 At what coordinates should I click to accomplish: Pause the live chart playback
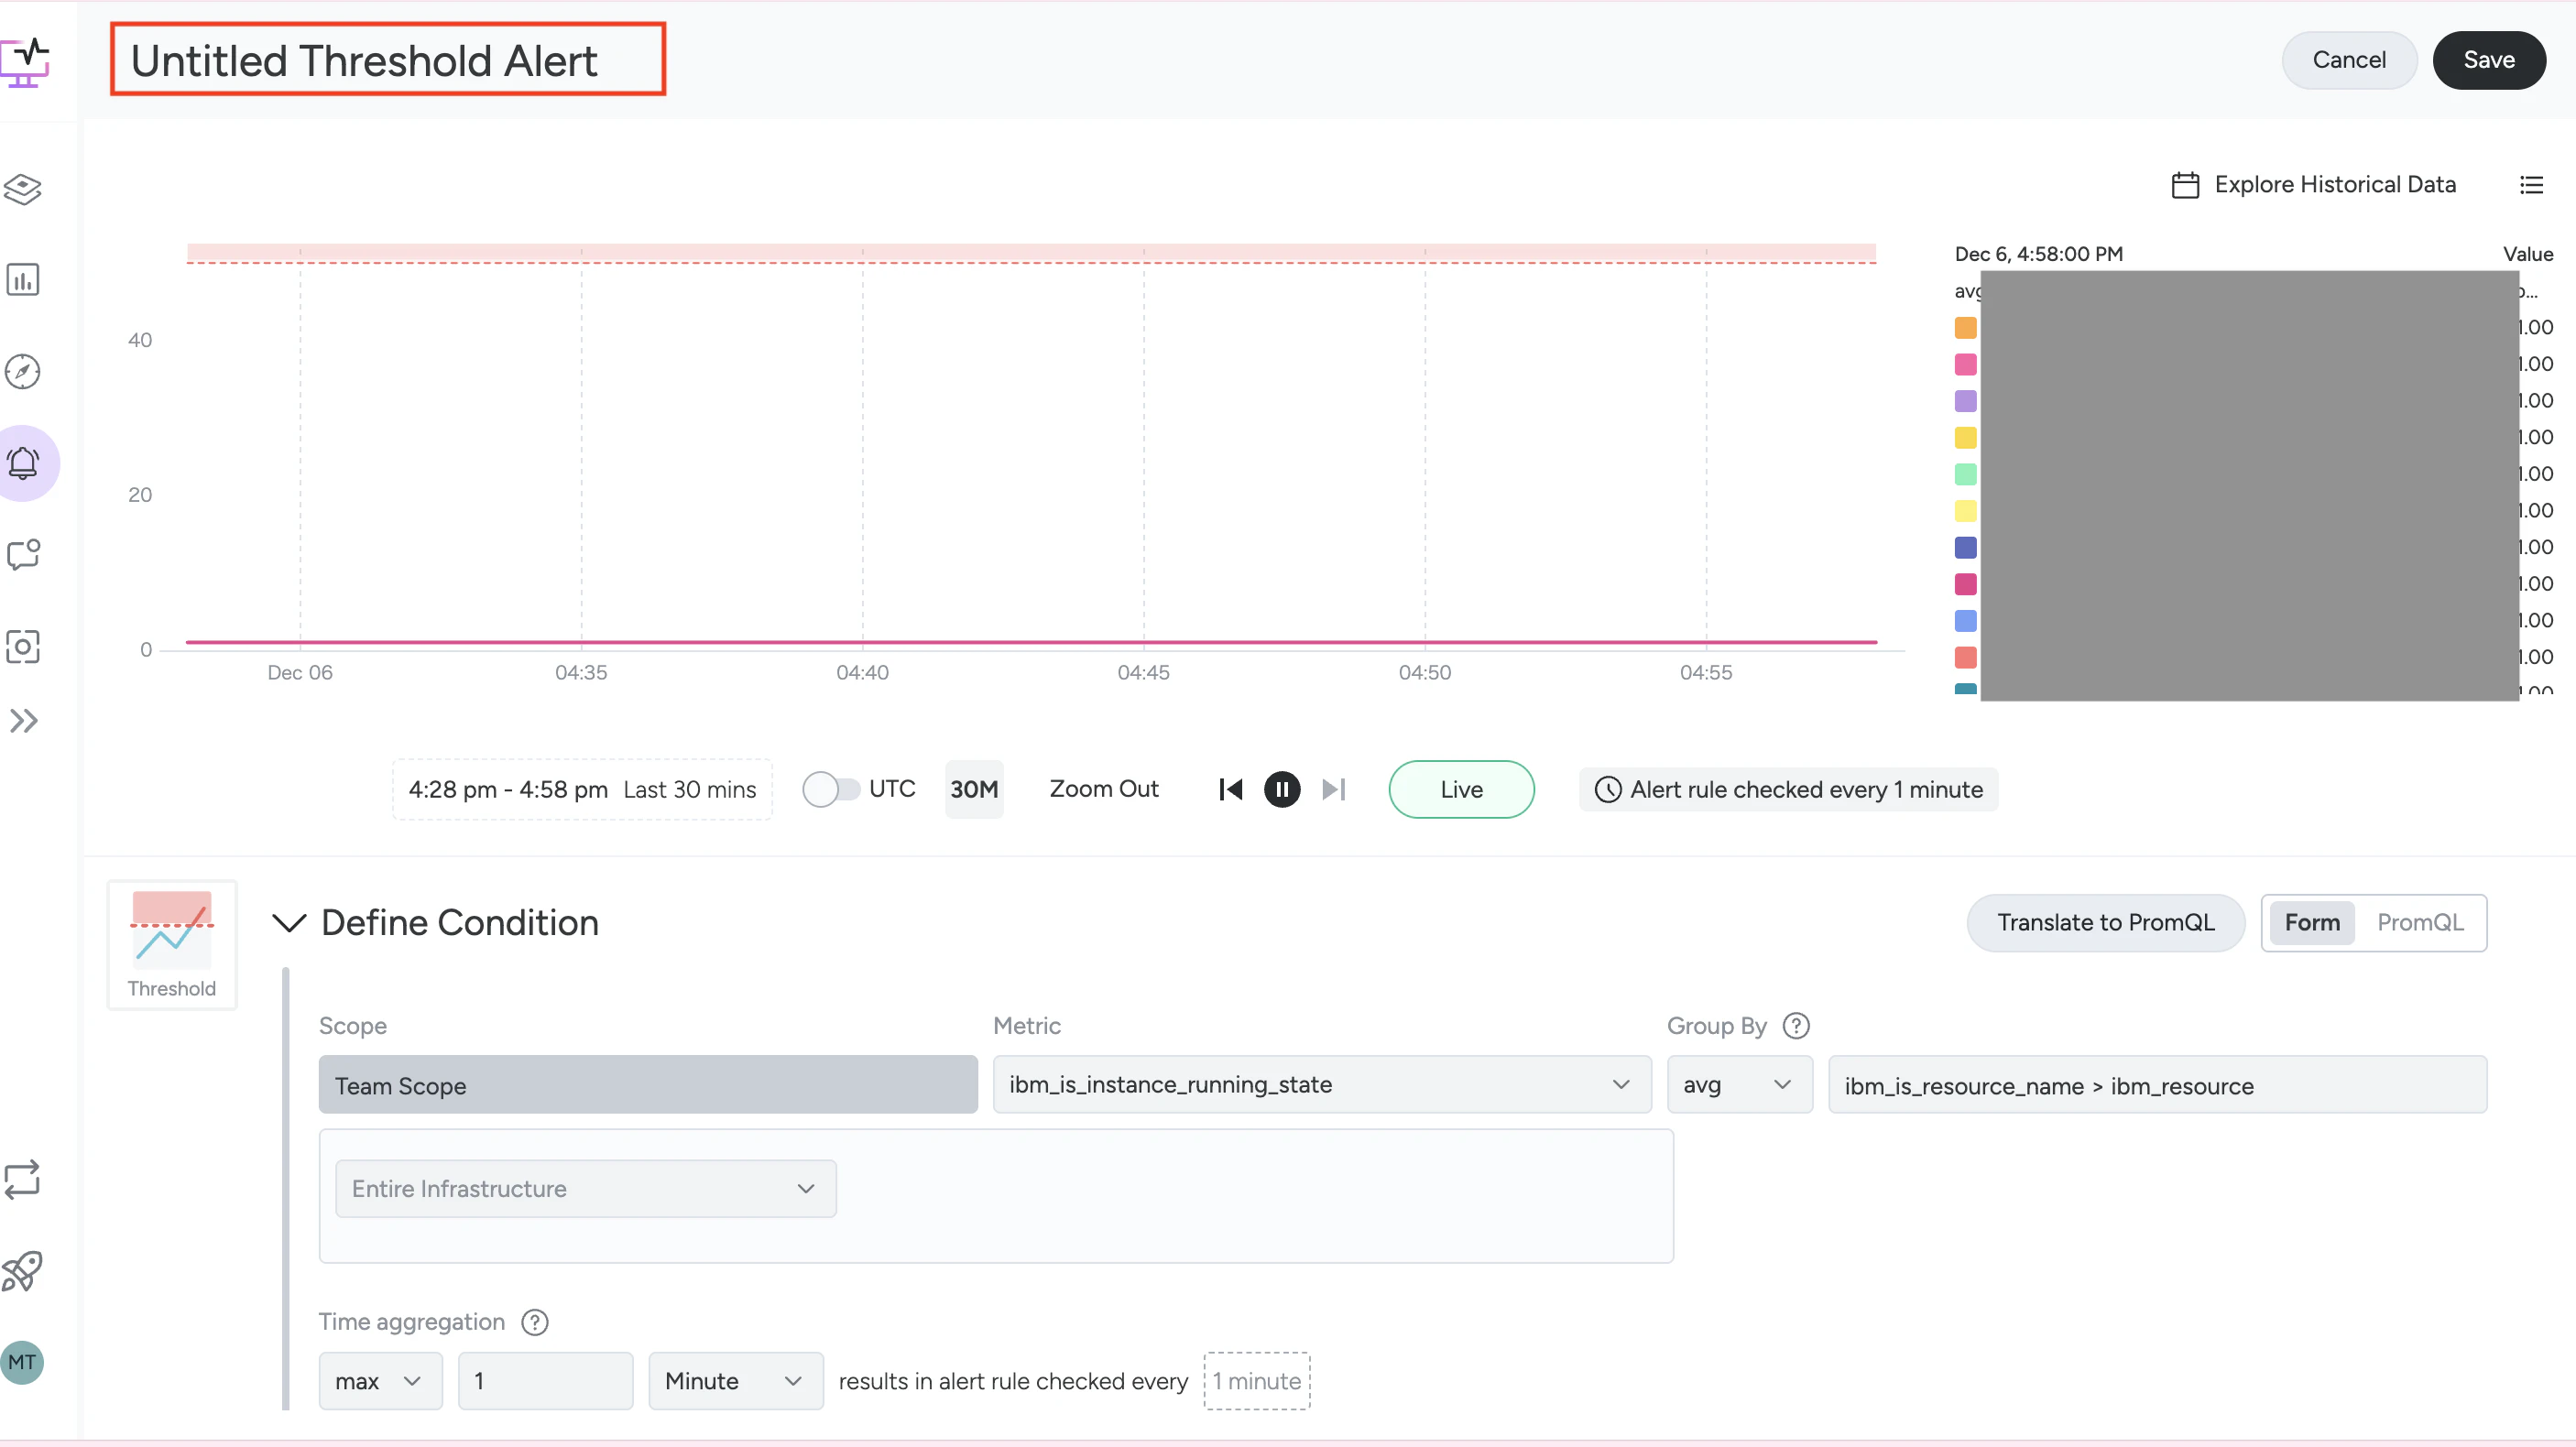pyautogui.click(x=1282, y=789)
